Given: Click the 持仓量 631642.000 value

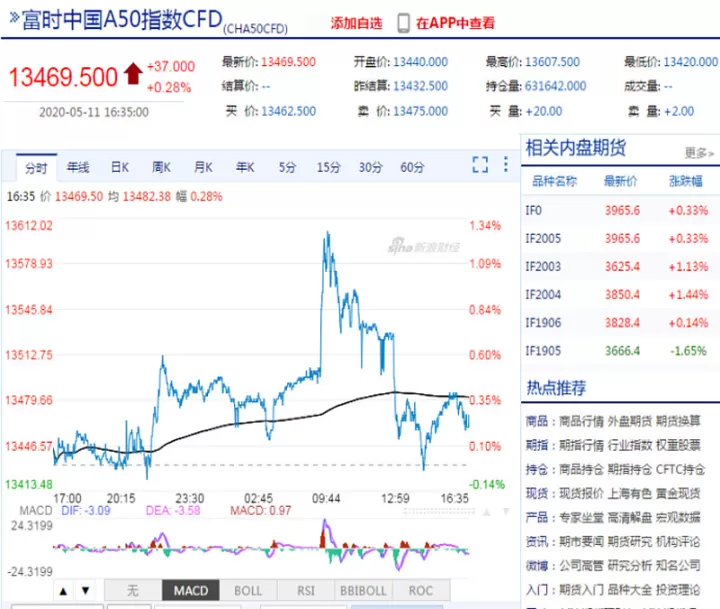Looking at the screenshot, I should [x=555, y=86].
